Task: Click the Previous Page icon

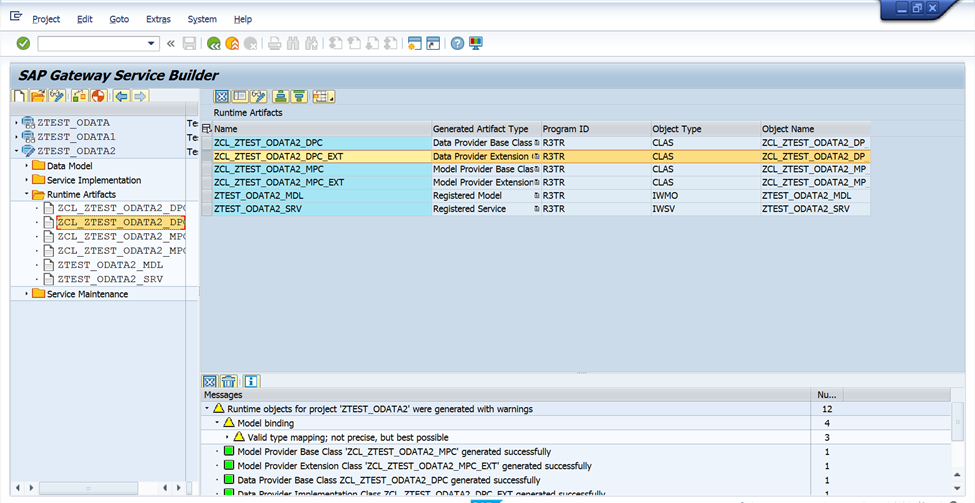Action: 354,44
